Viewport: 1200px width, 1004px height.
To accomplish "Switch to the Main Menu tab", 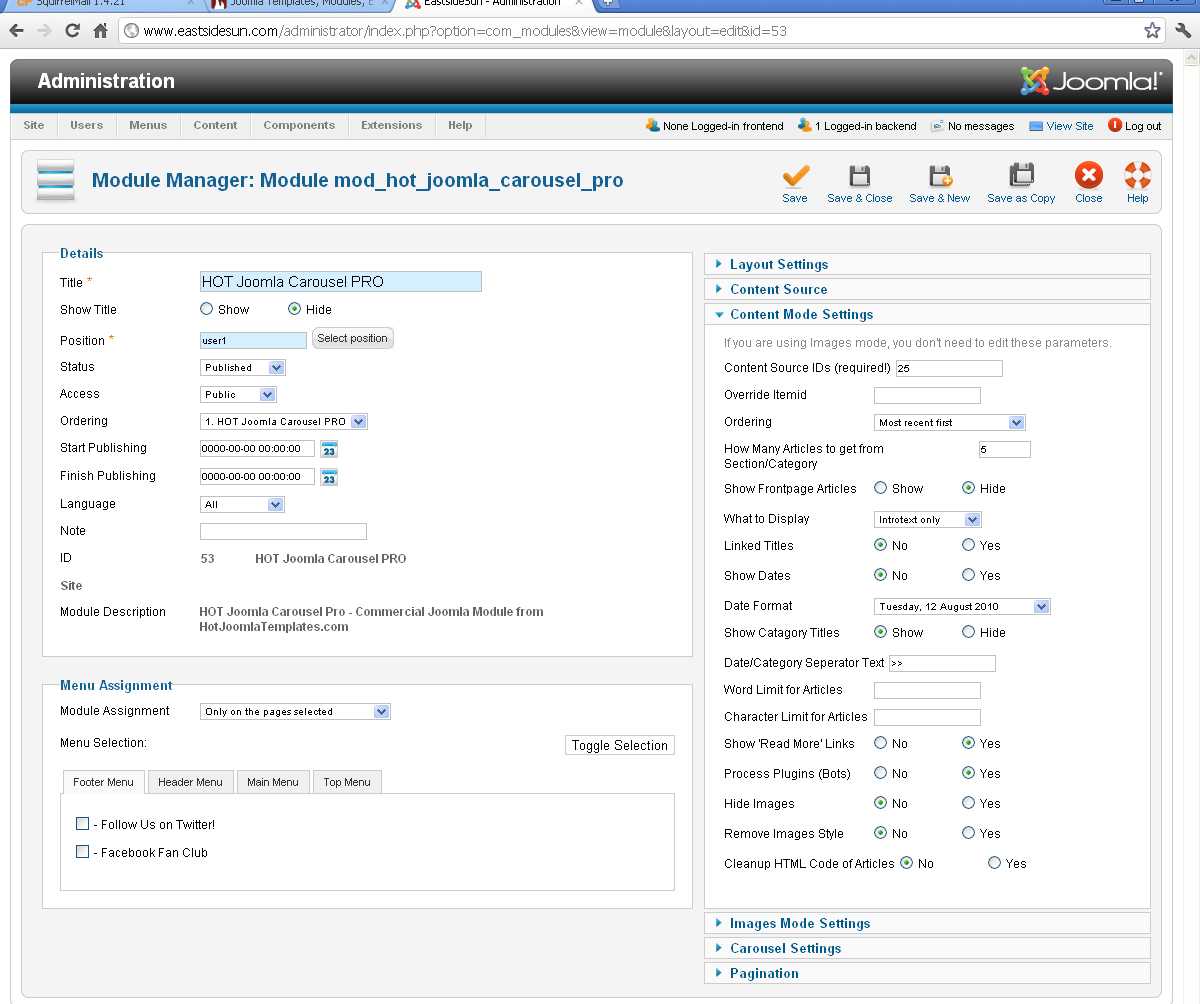I will point(273,782).
